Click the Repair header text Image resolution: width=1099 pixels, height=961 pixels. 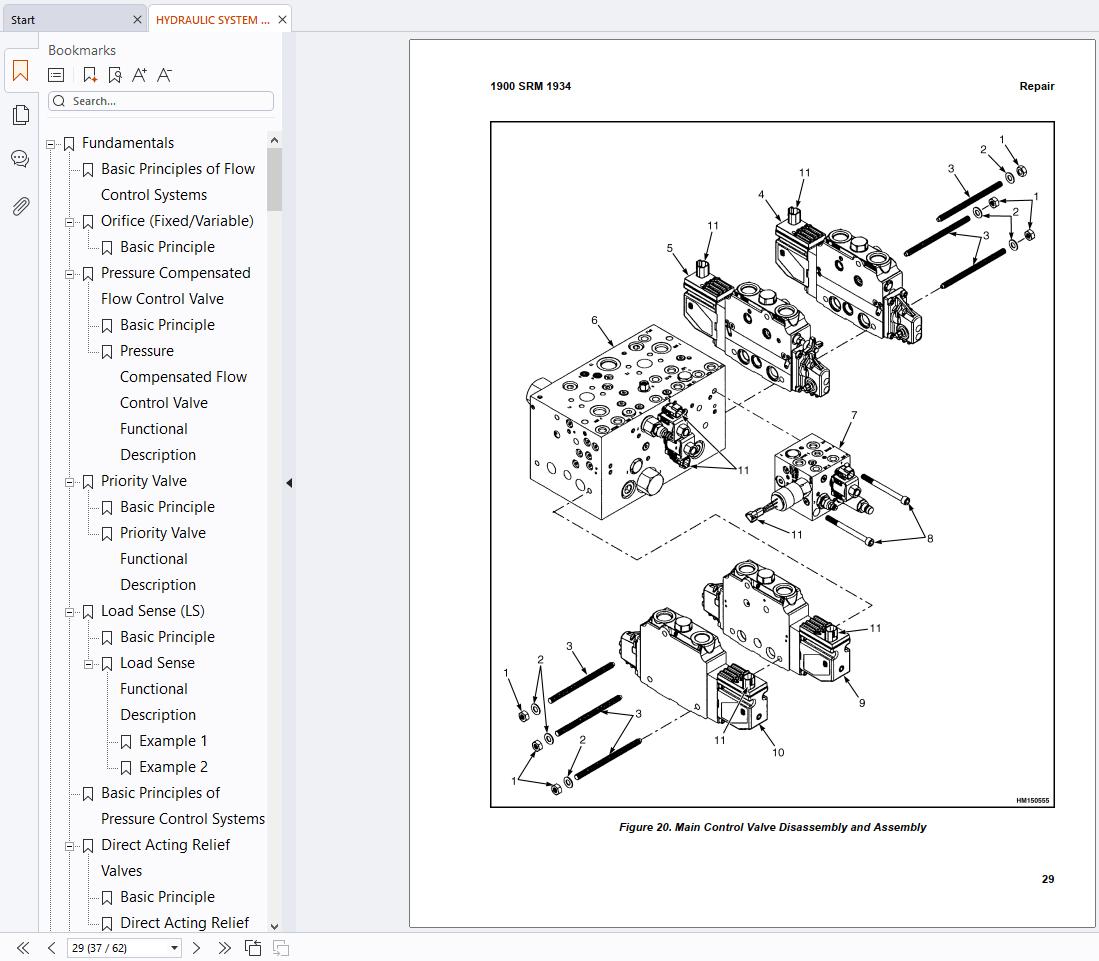1037,86
